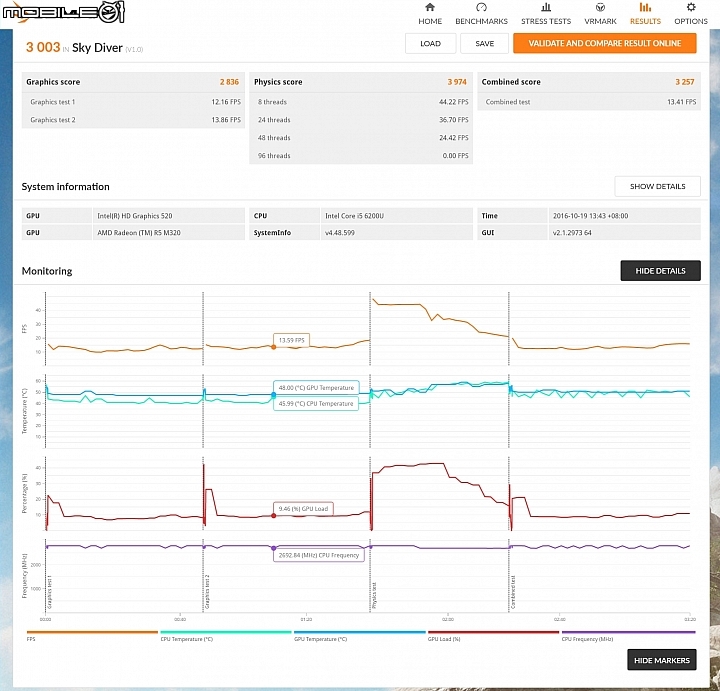Go to the HOME tab label
The height and width of the screenshot is (691, 720).
[430, 21]
